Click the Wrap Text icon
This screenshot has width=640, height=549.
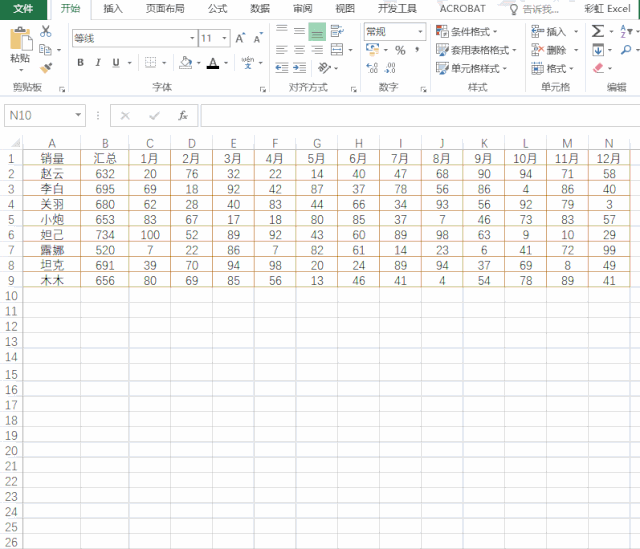[337, 31]
